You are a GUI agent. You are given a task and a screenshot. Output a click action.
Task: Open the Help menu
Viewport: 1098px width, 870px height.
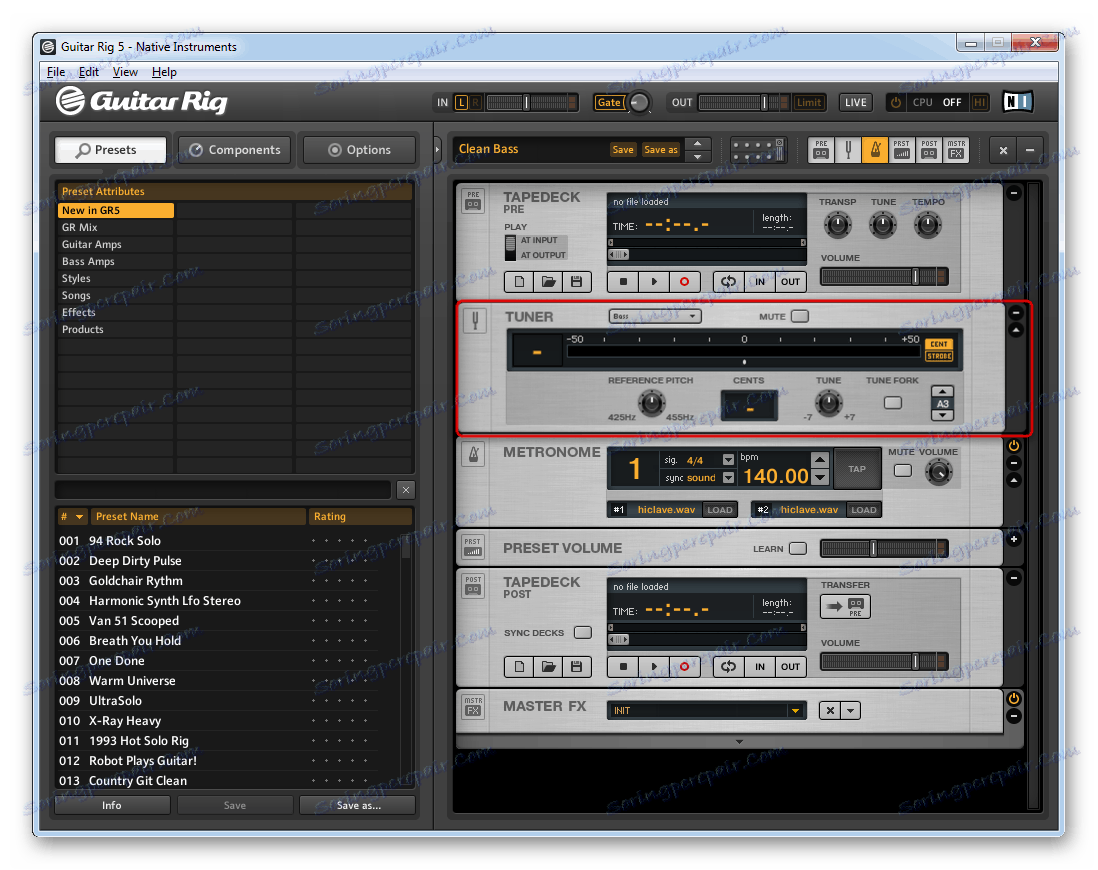pos(164,71)
